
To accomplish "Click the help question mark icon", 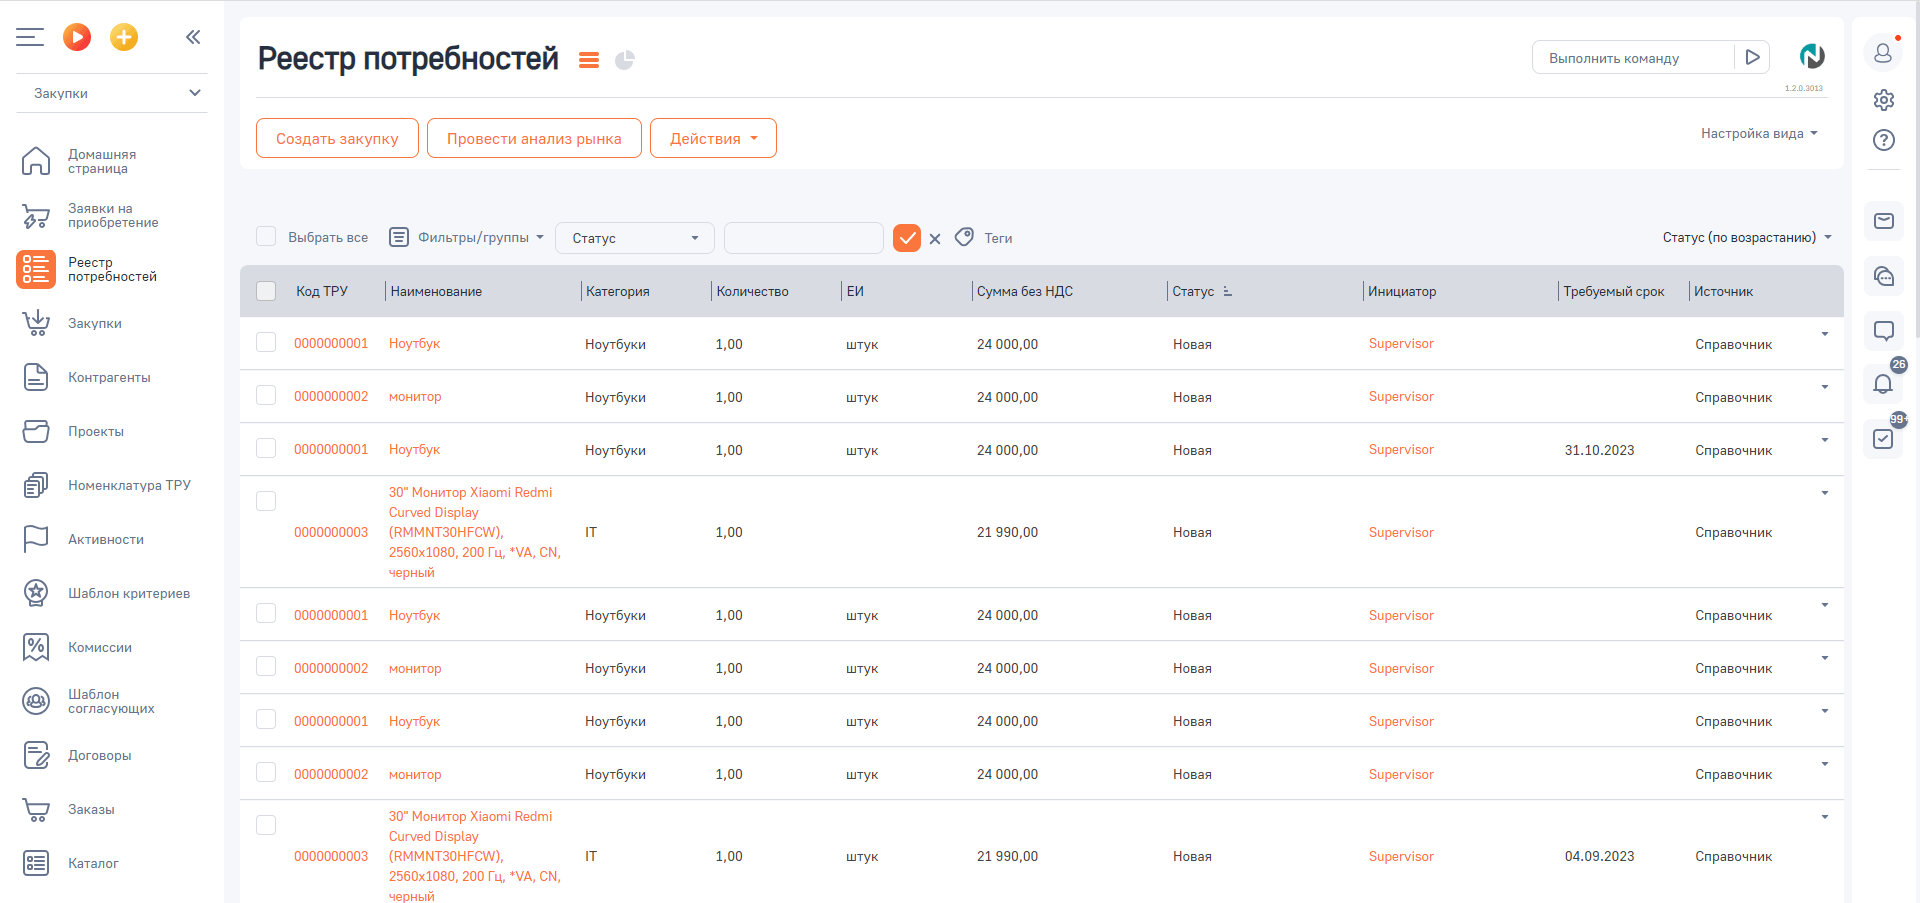I will 1884,140.
